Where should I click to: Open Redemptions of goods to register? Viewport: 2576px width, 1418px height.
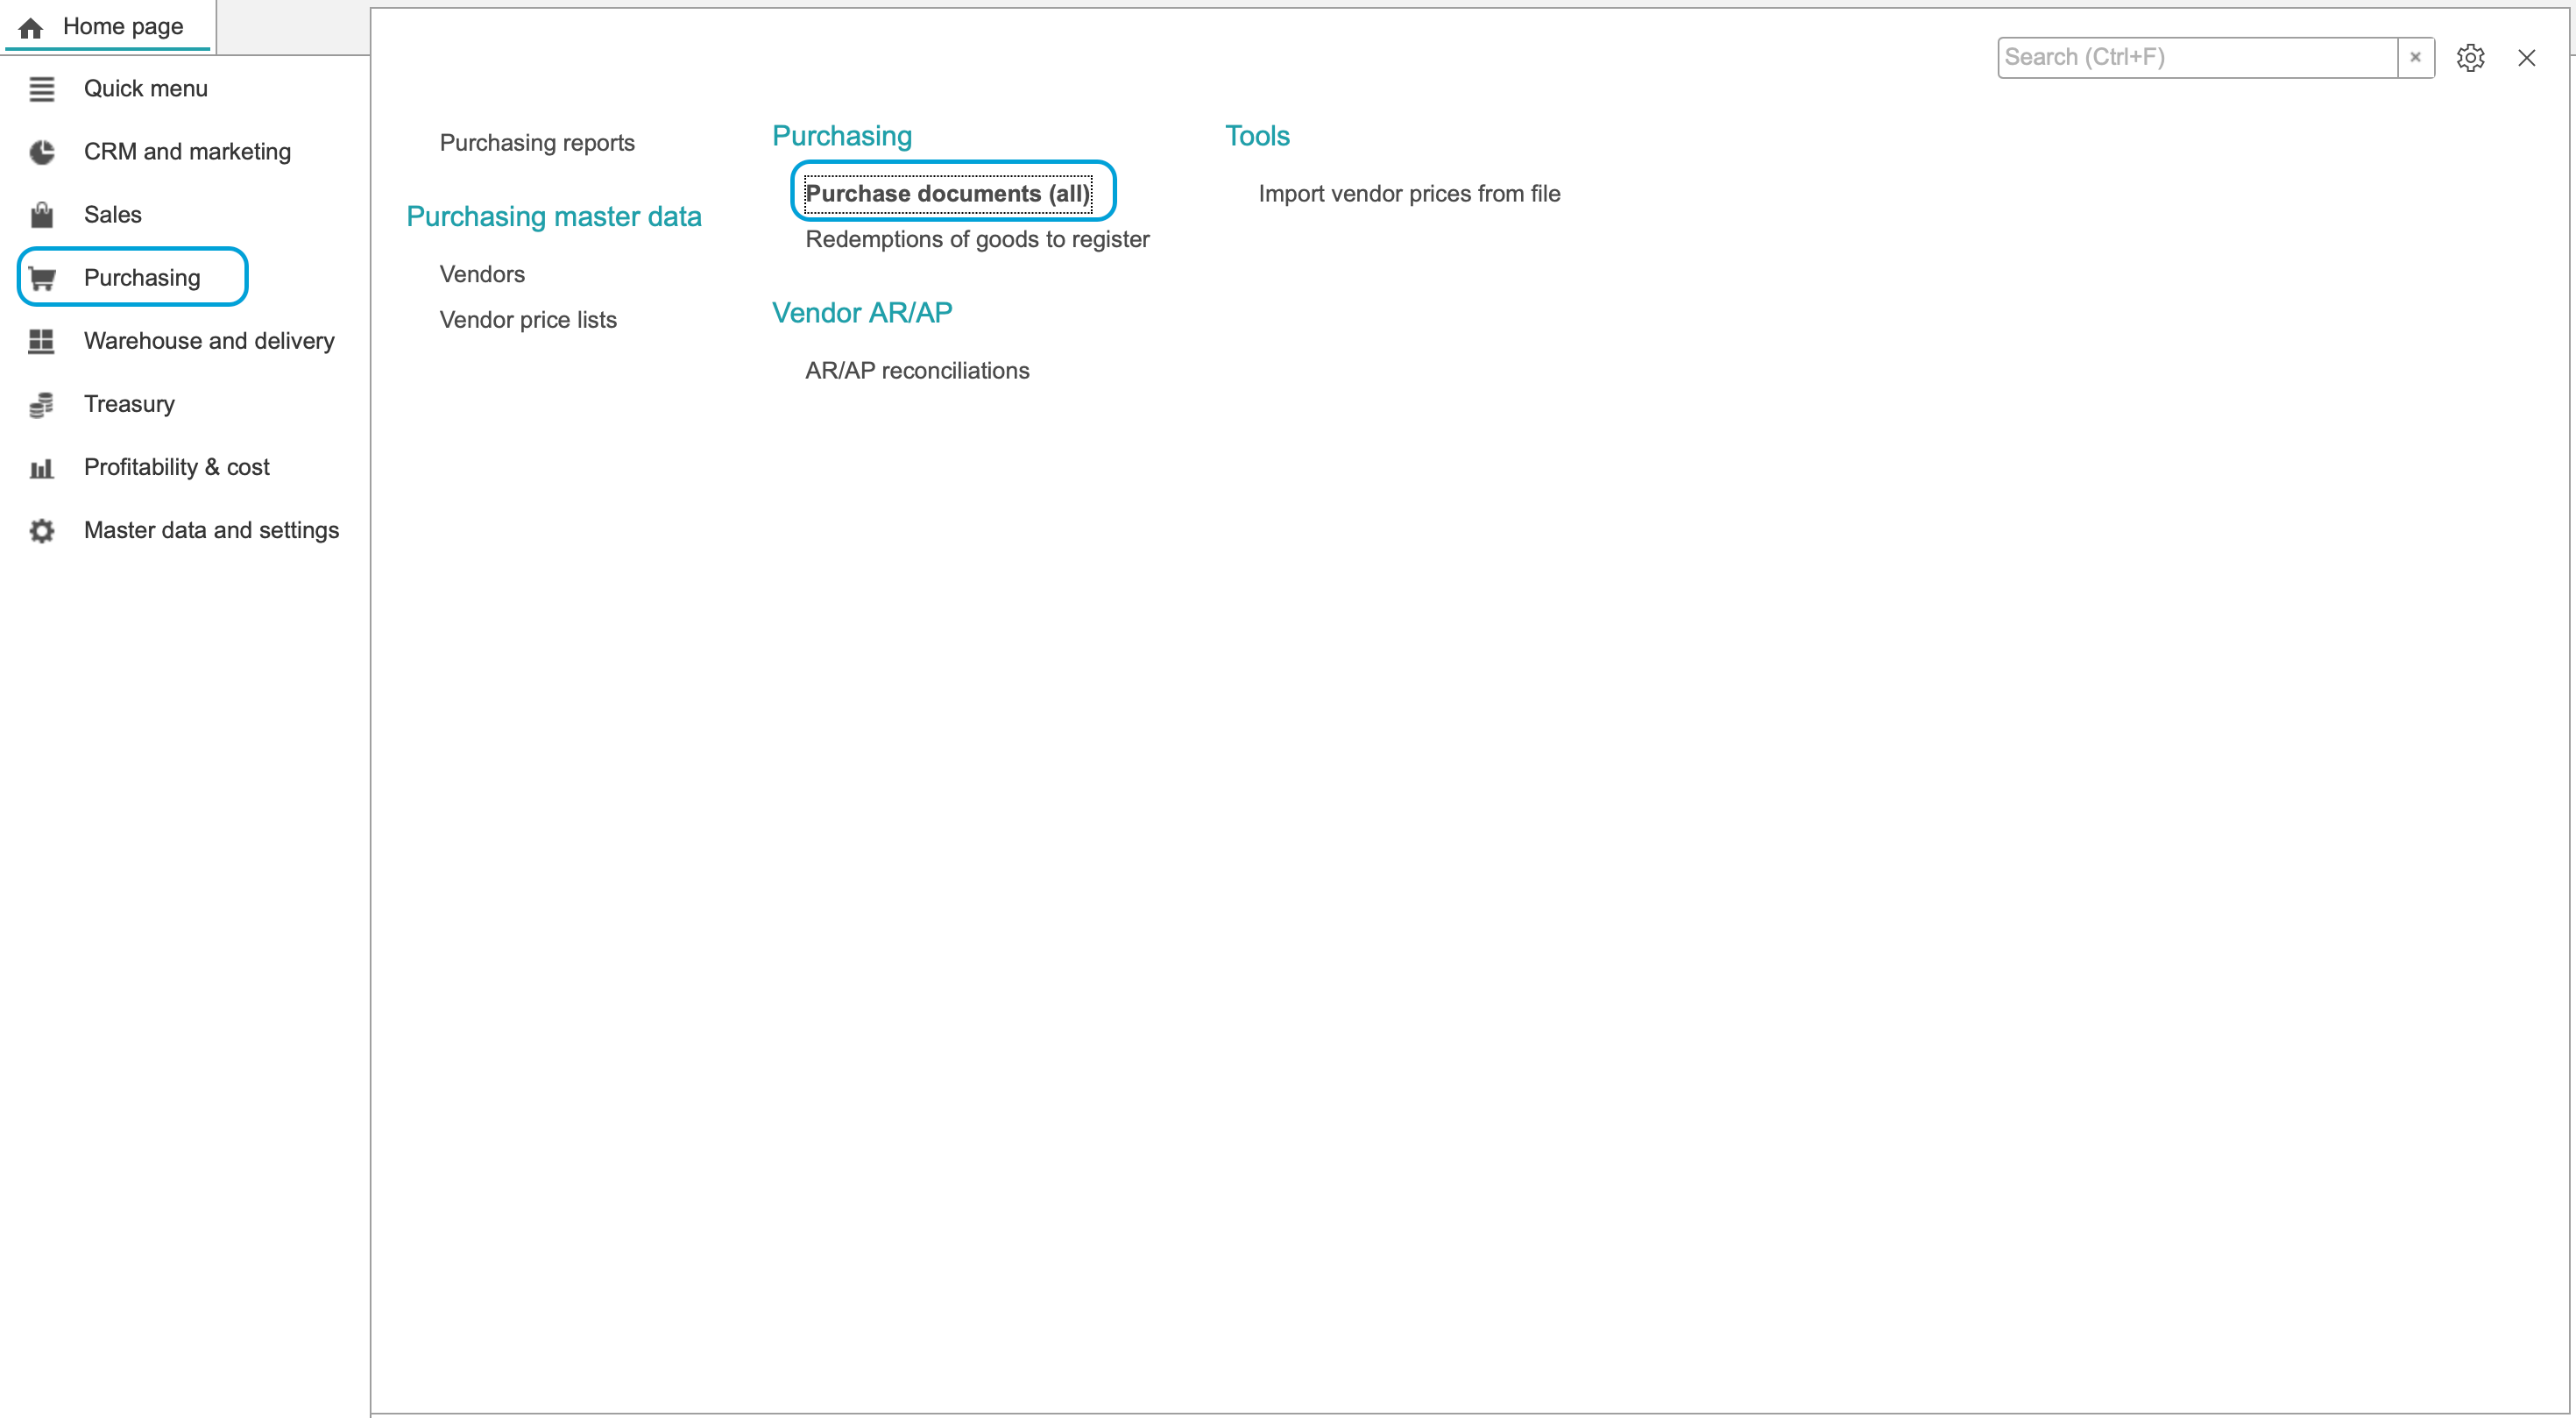point(977,238)
